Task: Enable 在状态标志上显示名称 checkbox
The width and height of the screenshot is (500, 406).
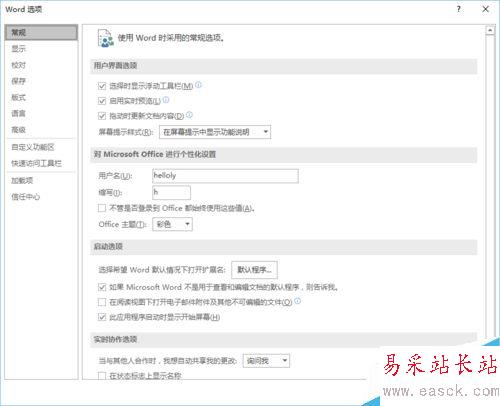Action: click(102, 376)
